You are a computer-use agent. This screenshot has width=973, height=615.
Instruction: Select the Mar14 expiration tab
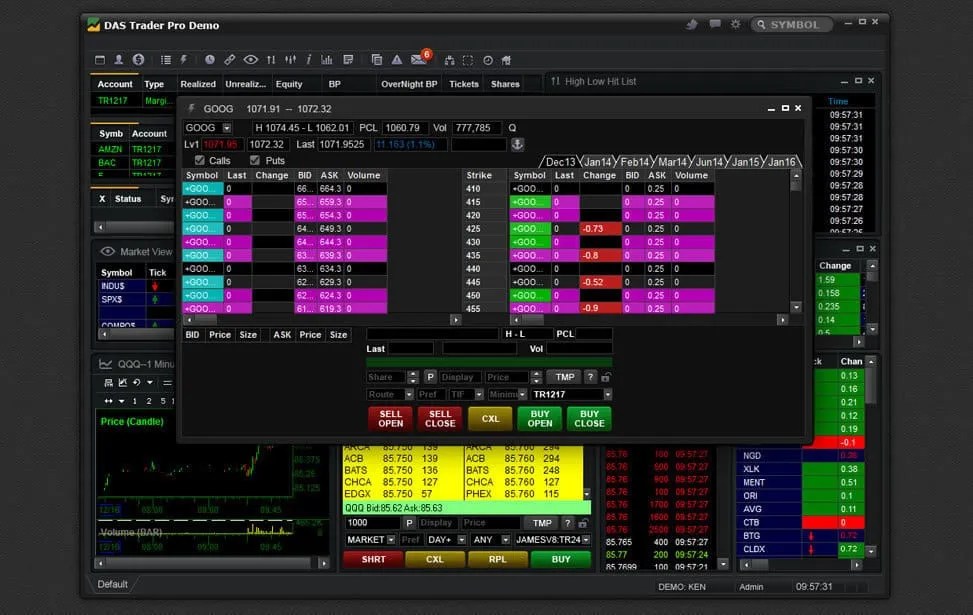672,162
